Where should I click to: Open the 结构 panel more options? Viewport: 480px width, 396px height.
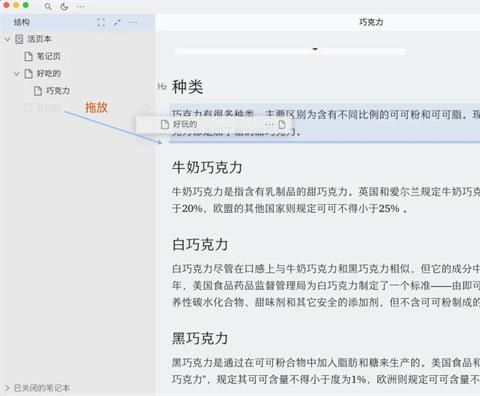coord(133,22)
